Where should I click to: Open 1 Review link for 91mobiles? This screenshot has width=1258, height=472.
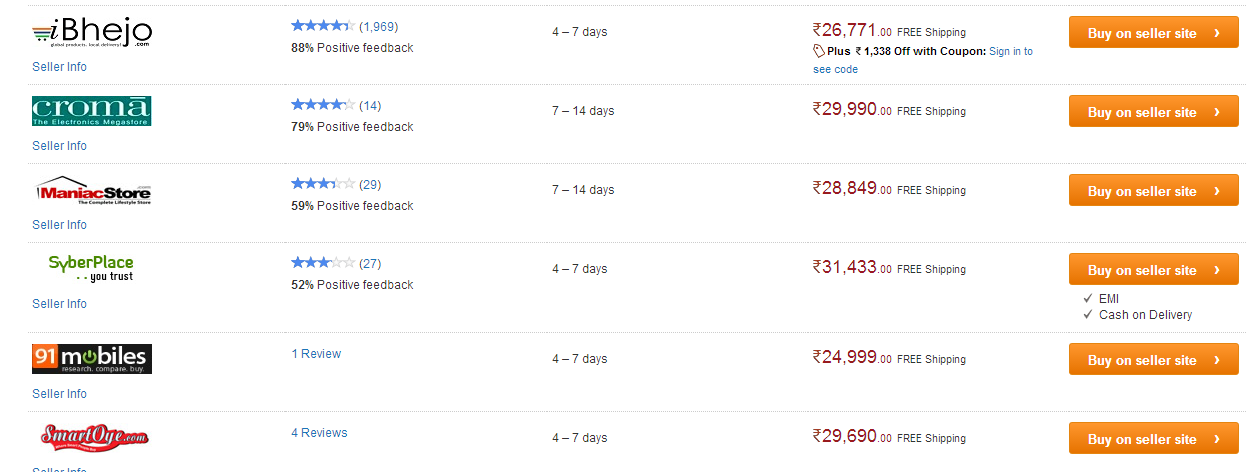[x=316, y=354]
